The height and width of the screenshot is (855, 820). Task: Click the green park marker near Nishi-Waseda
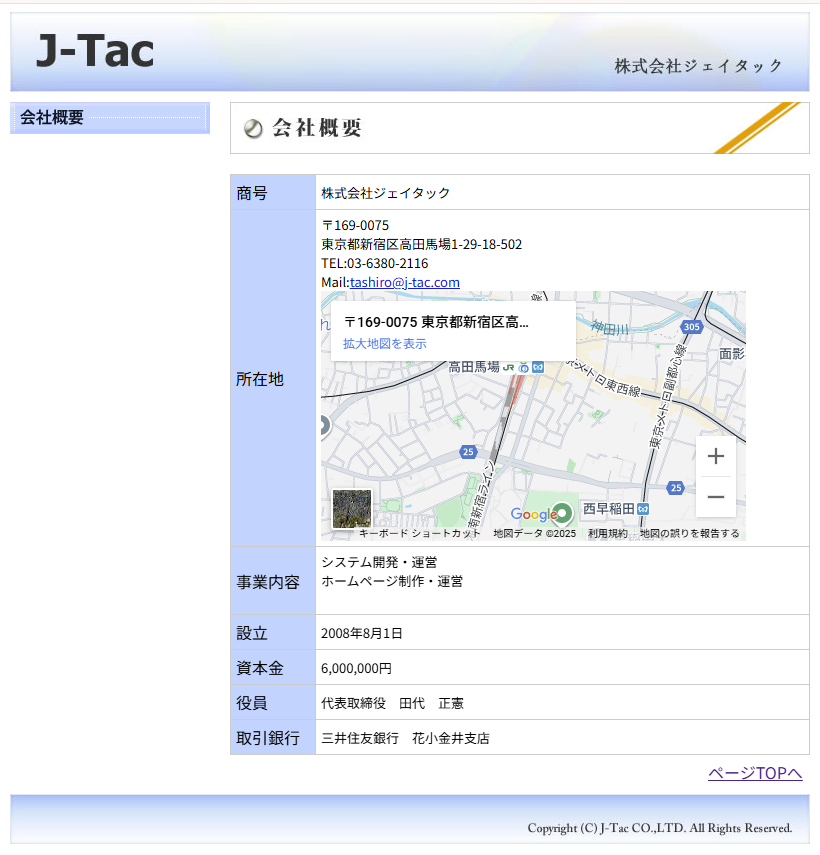pyautogui.click(x=563, y=513)
